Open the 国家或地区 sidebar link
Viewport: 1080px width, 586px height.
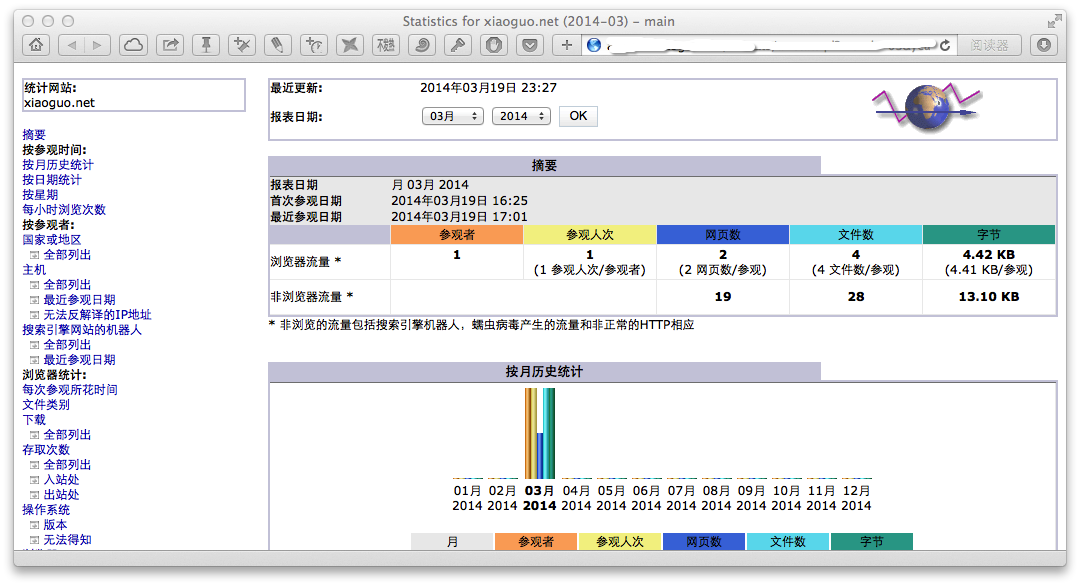(52, 240)
